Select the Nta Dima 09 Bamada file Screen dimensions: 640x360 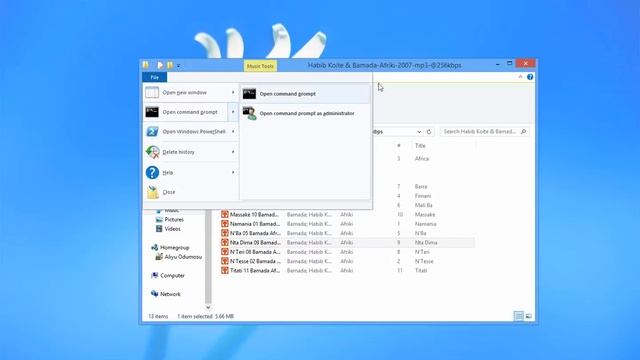255,242
